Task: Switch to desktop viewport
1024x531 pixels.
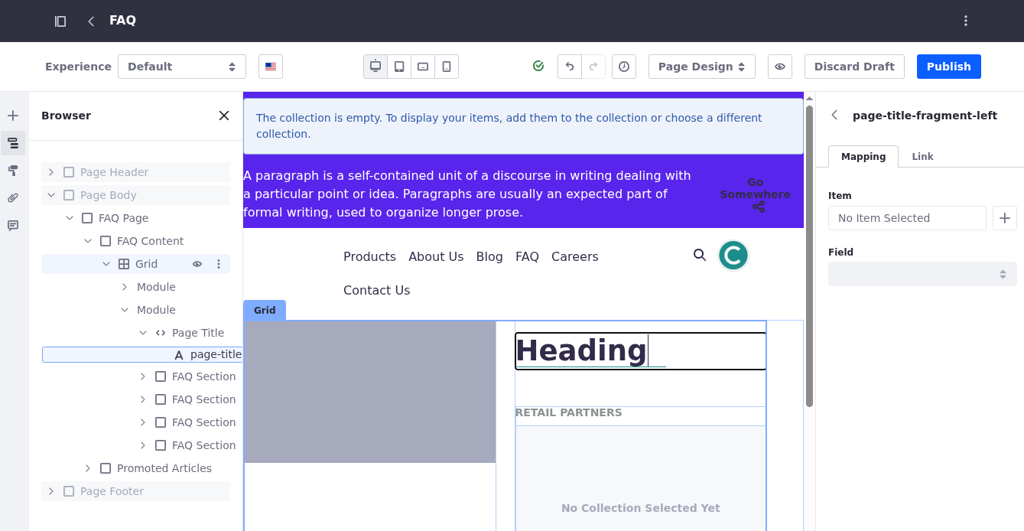Action: [376, 67]
